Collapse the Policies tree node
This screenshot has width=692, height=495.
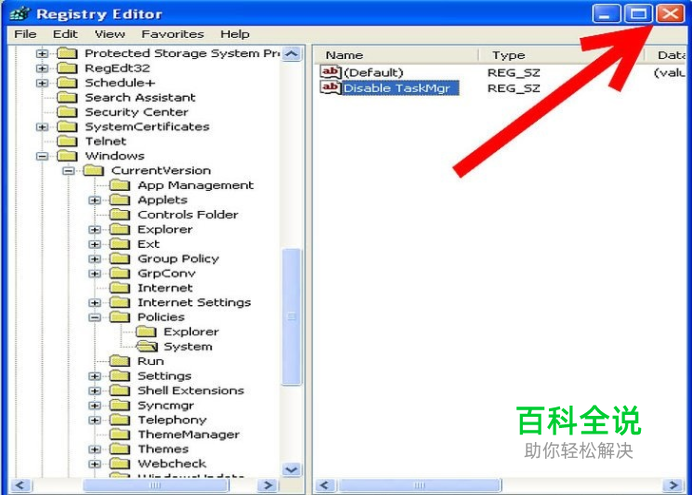(x=94, y=317)
